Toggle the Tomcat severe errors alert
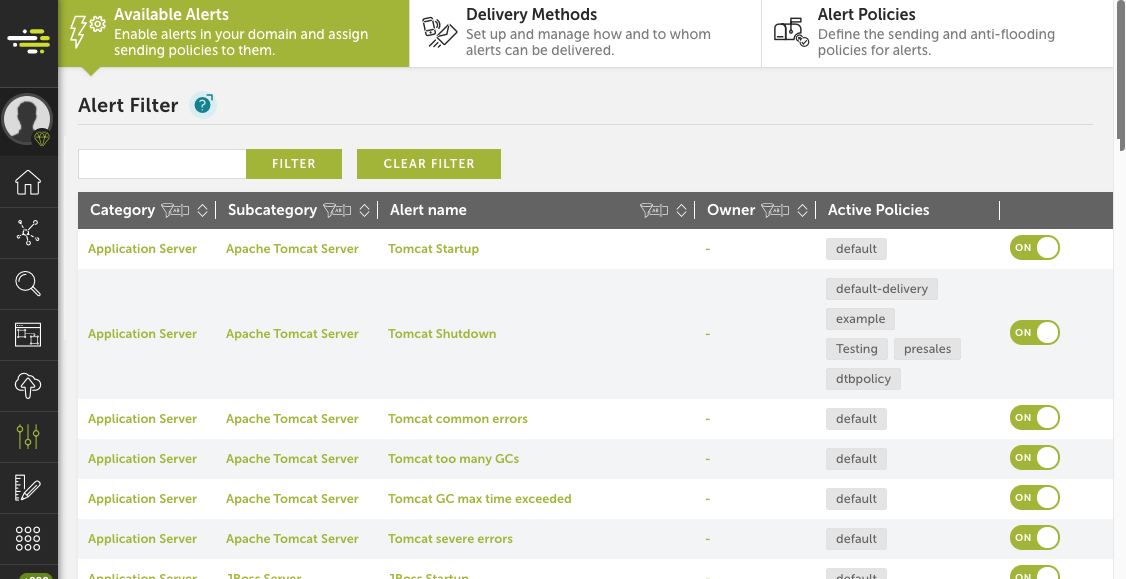Screen dimensions: 1126x579 [1034, 538]
